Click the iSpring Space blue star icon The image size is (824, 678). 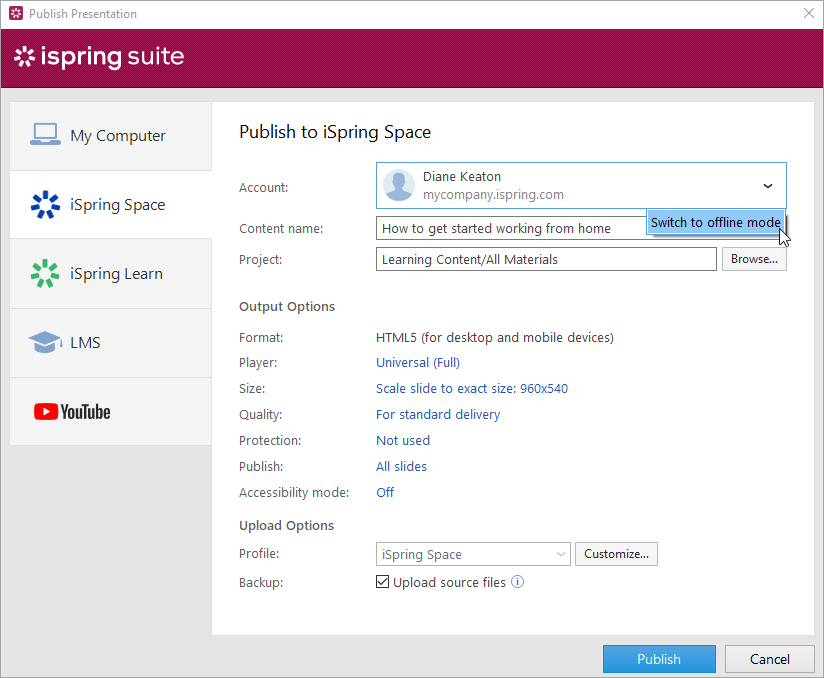pyautogui.click(x=45, y=204)
